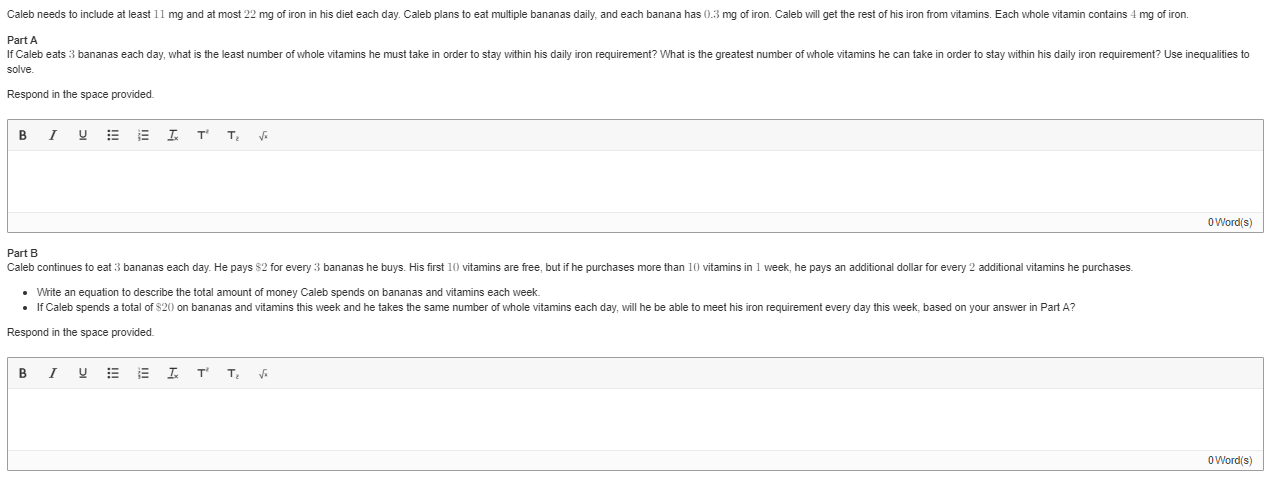The image size is (1273, 491).
Task: Open math equation editor in Part B
Action: (x=263, y=373)
